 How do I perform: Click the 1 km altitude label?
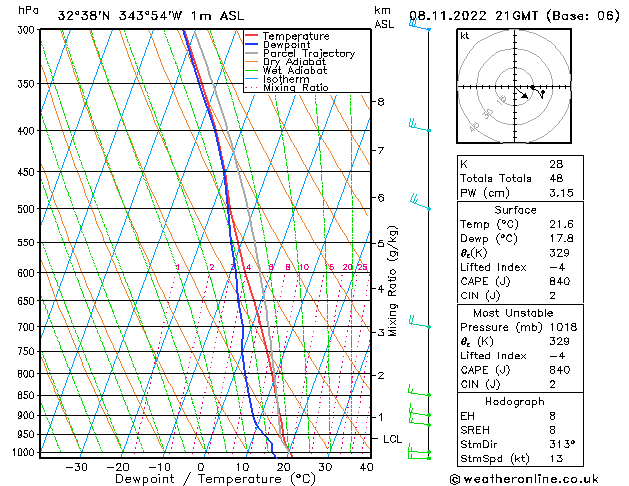(381, 417)
